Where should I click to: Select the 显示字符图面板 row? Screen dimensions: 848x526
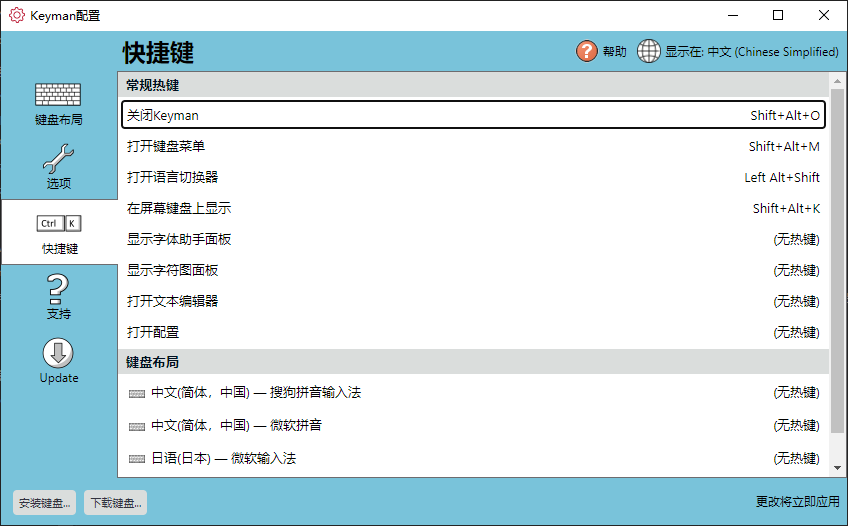[x=473, y=270]
